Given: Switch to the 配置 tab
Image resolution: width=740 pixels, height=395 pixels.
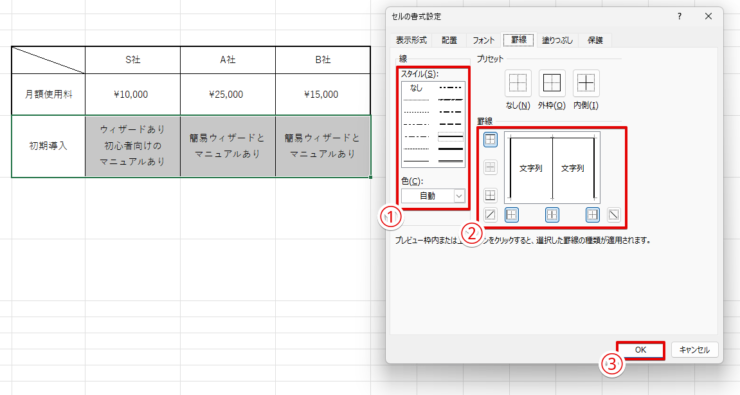Looking at the screenshot, I should coord(449,40).
